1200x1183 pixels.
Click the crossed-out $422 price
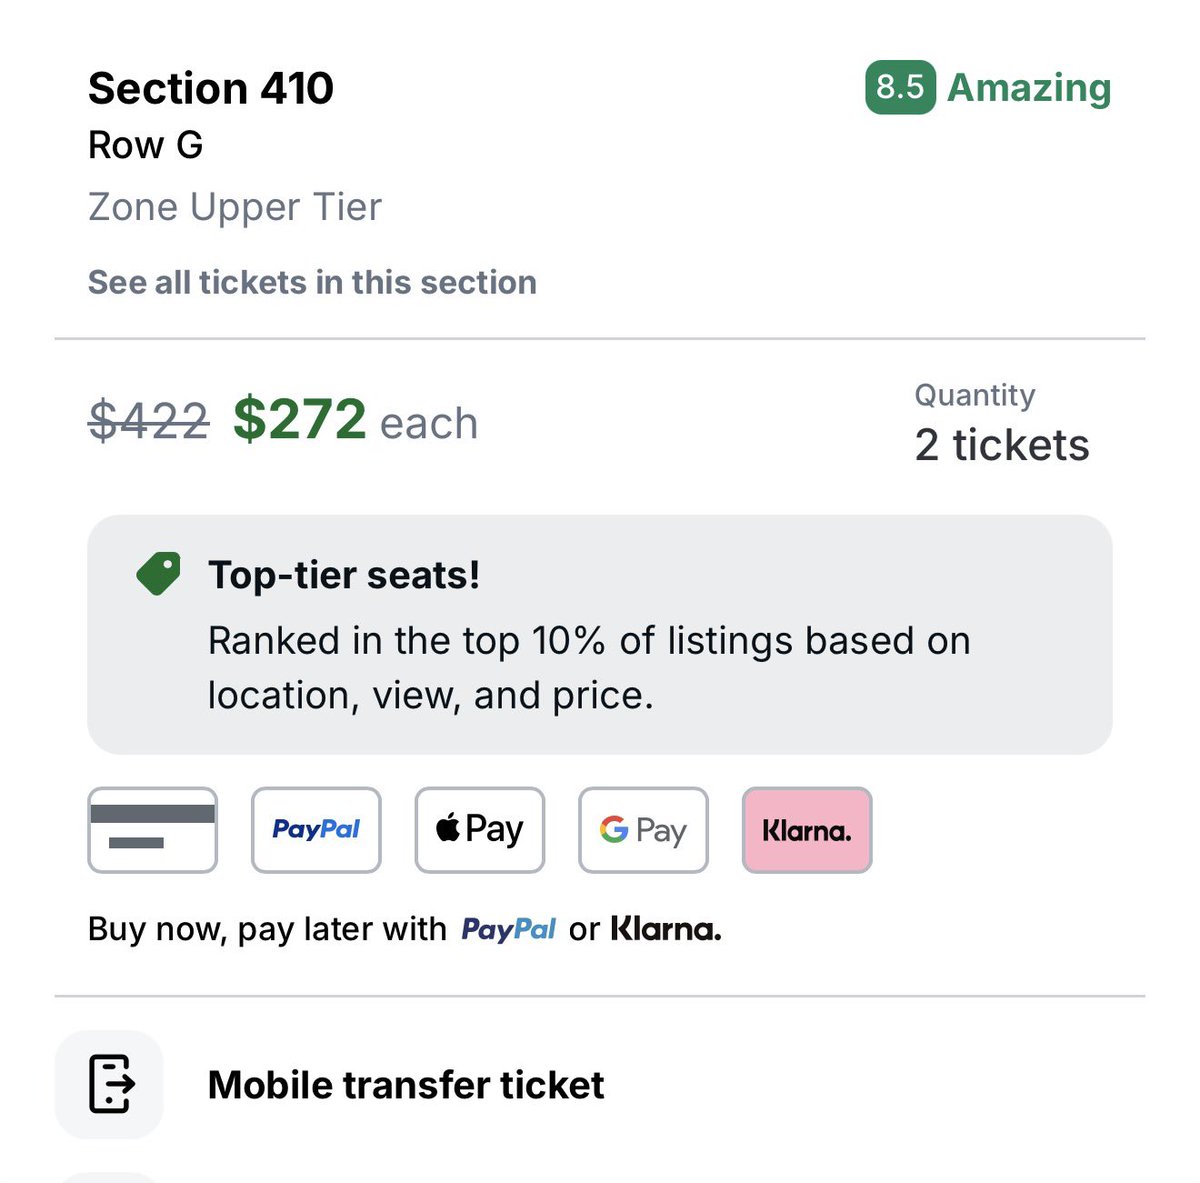149,420
